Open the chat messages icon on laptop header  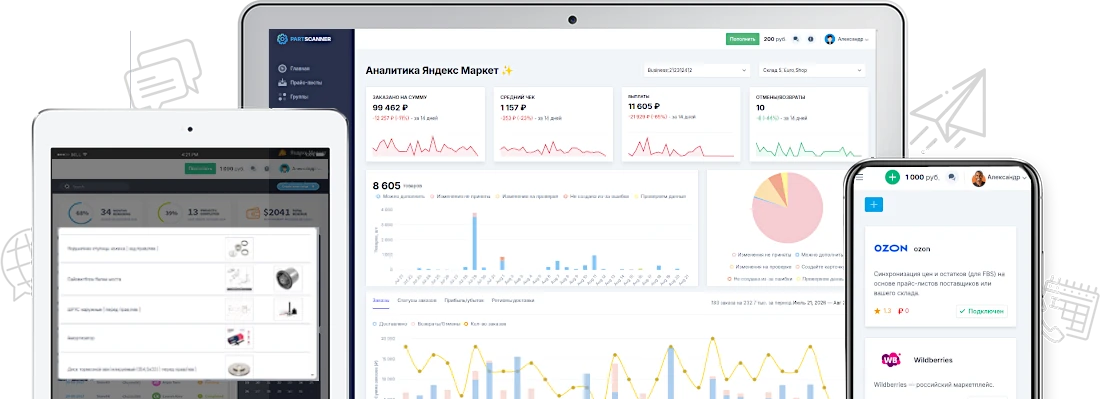(x=796, y=39)
